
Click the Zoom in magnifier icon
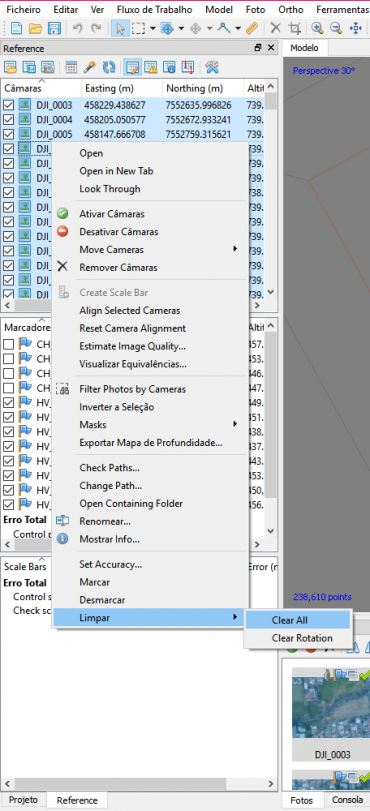[x=318, y=29]
